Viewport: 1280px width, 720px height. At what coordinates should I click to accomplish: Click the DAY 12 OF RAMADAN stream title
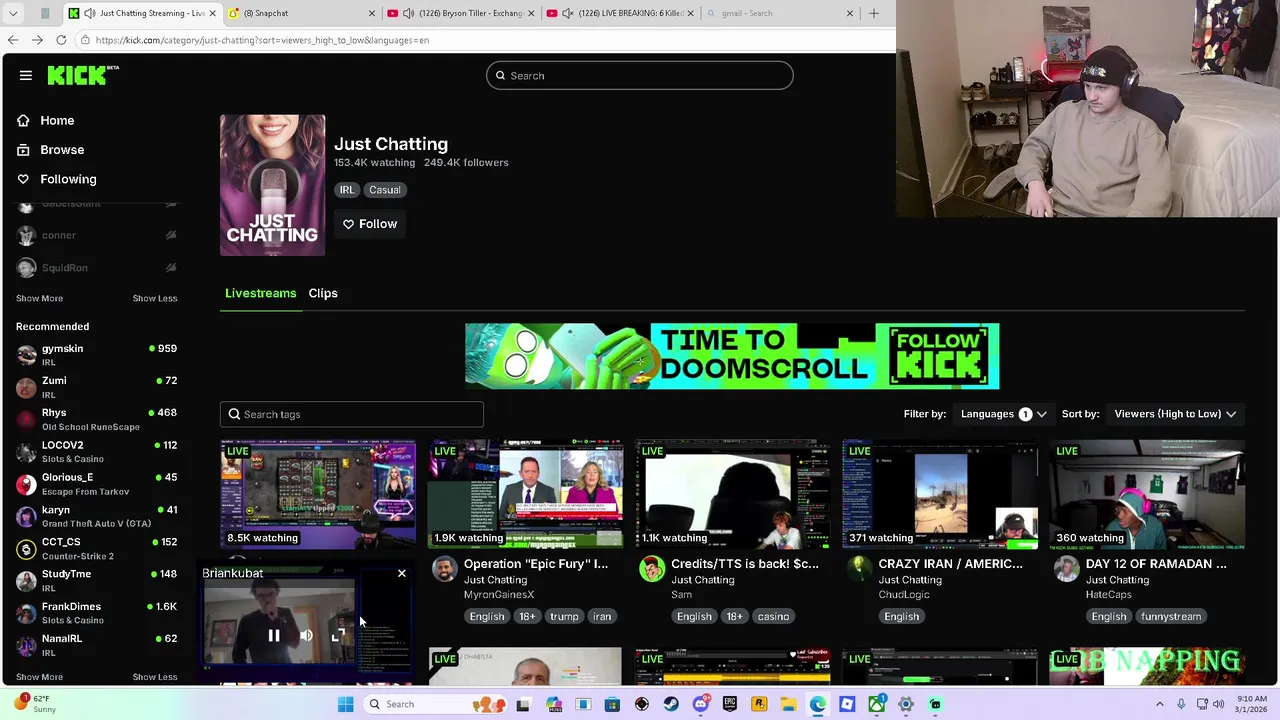[x=1156, y=564]
